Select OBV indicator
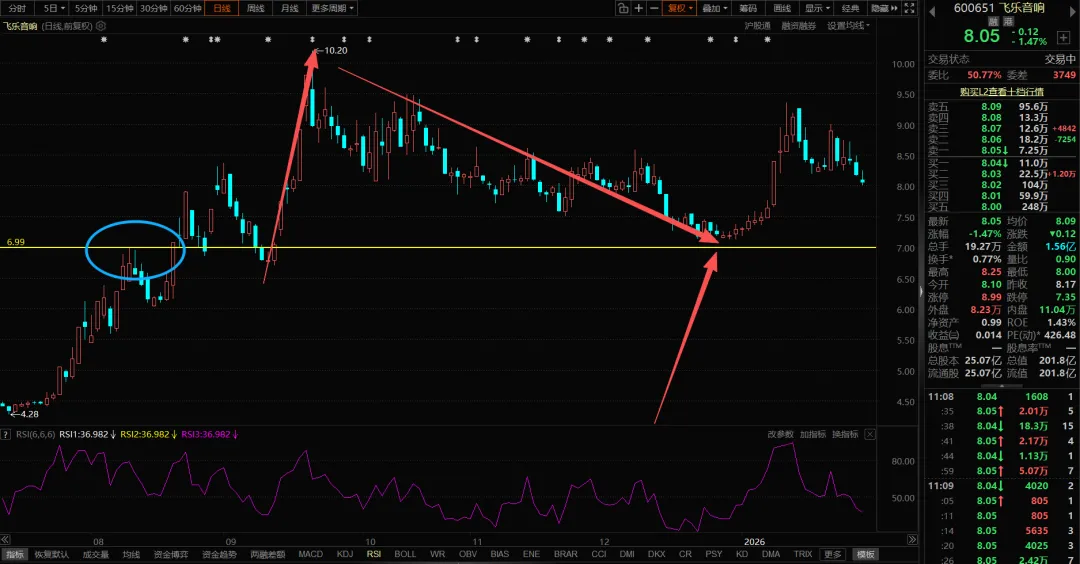The height and width of the screenshot is (564, 1080). 468,554
